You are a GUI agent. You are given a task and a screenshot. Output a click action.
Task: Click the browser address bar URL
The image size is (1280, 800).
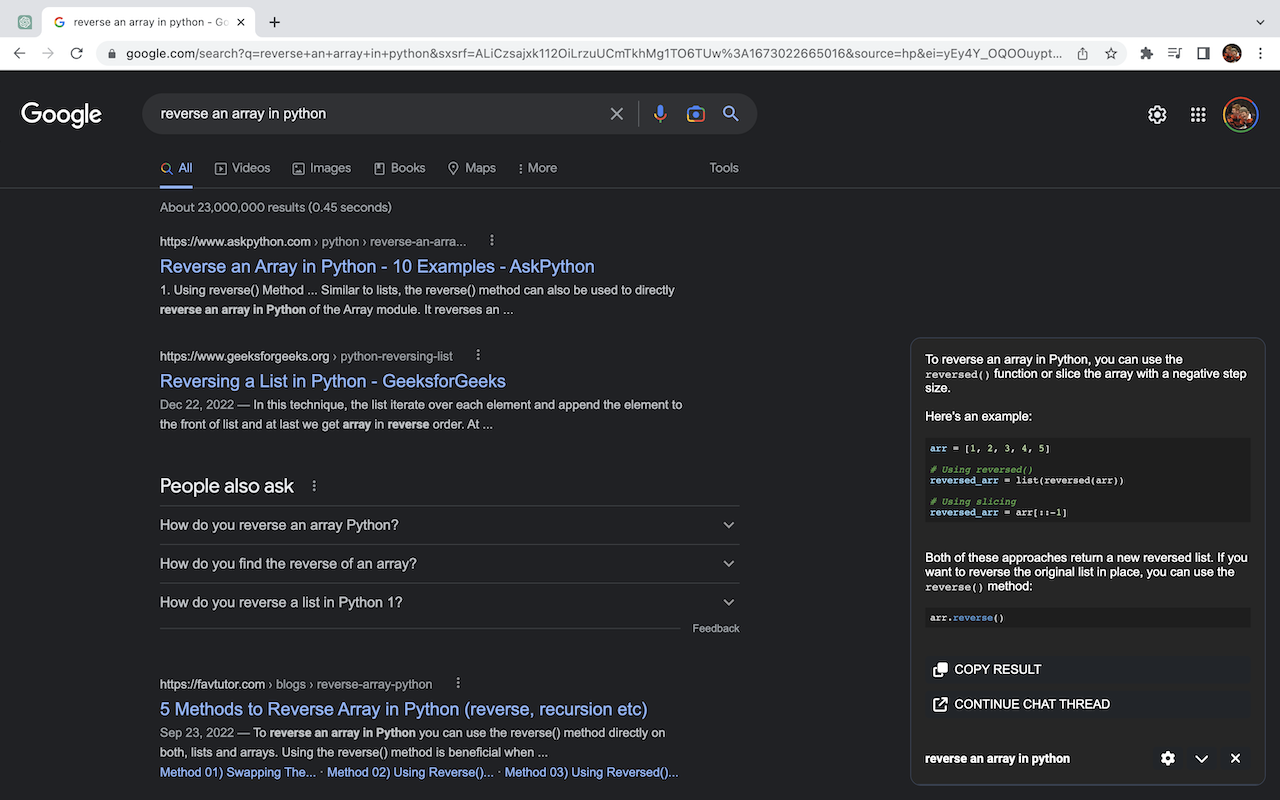tap(594, 54)
